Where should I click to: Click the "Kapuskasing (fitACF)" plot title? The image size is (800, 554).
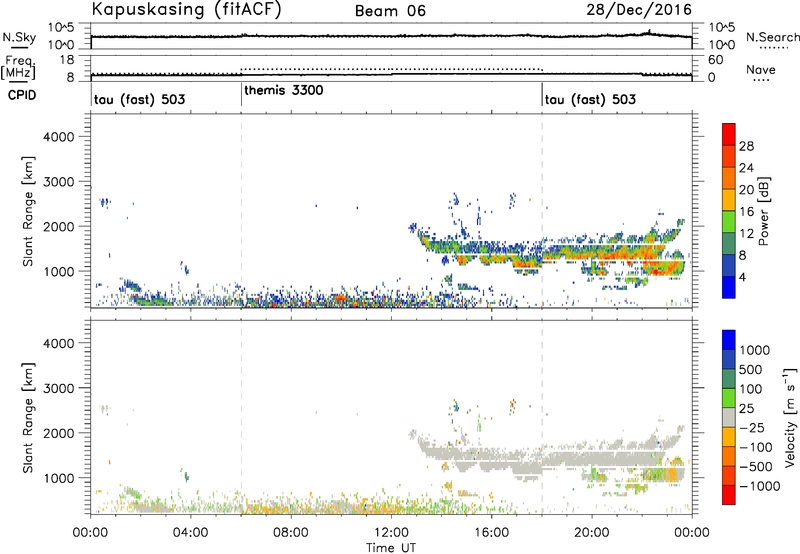(x=187, y=9)
